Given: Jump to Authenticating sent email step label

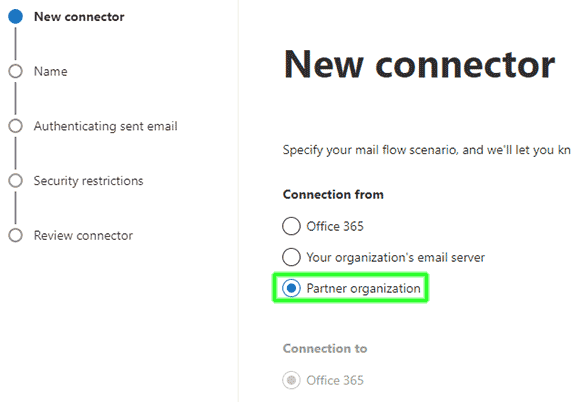Looking at the screenshot, I should [x=106, y=126].
